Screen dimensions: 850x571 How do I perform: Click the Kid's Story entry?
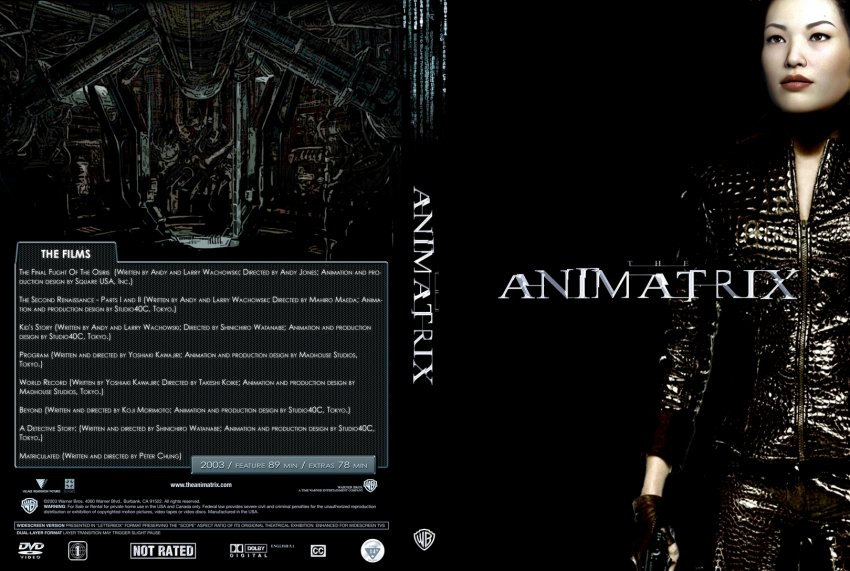(195, 332)
